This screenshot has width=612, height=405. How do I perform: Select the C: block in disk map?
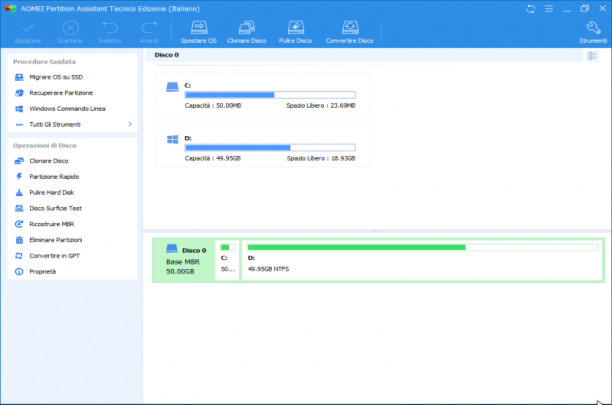click(x=227, y=260)
